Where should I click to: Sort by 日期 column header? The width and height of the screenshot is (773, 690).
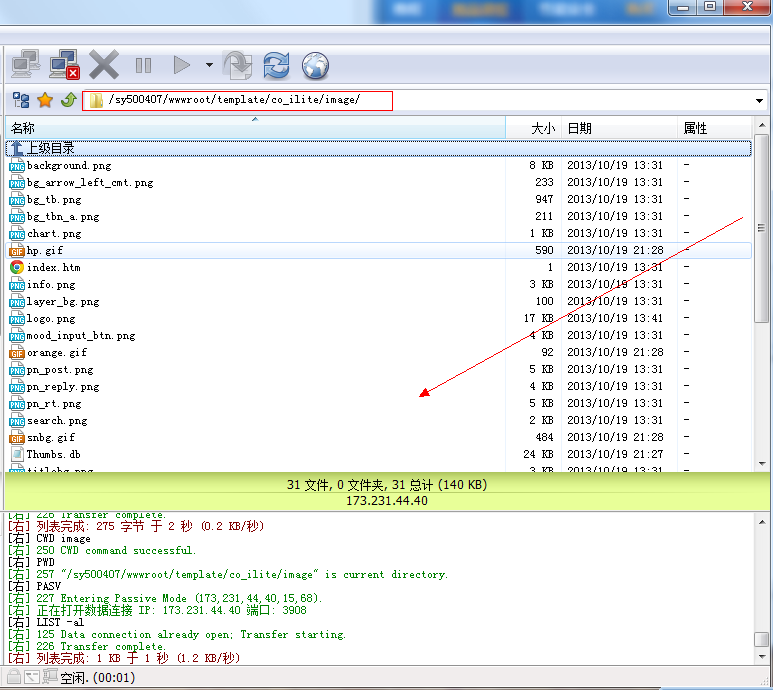click(x=619, y=129)
